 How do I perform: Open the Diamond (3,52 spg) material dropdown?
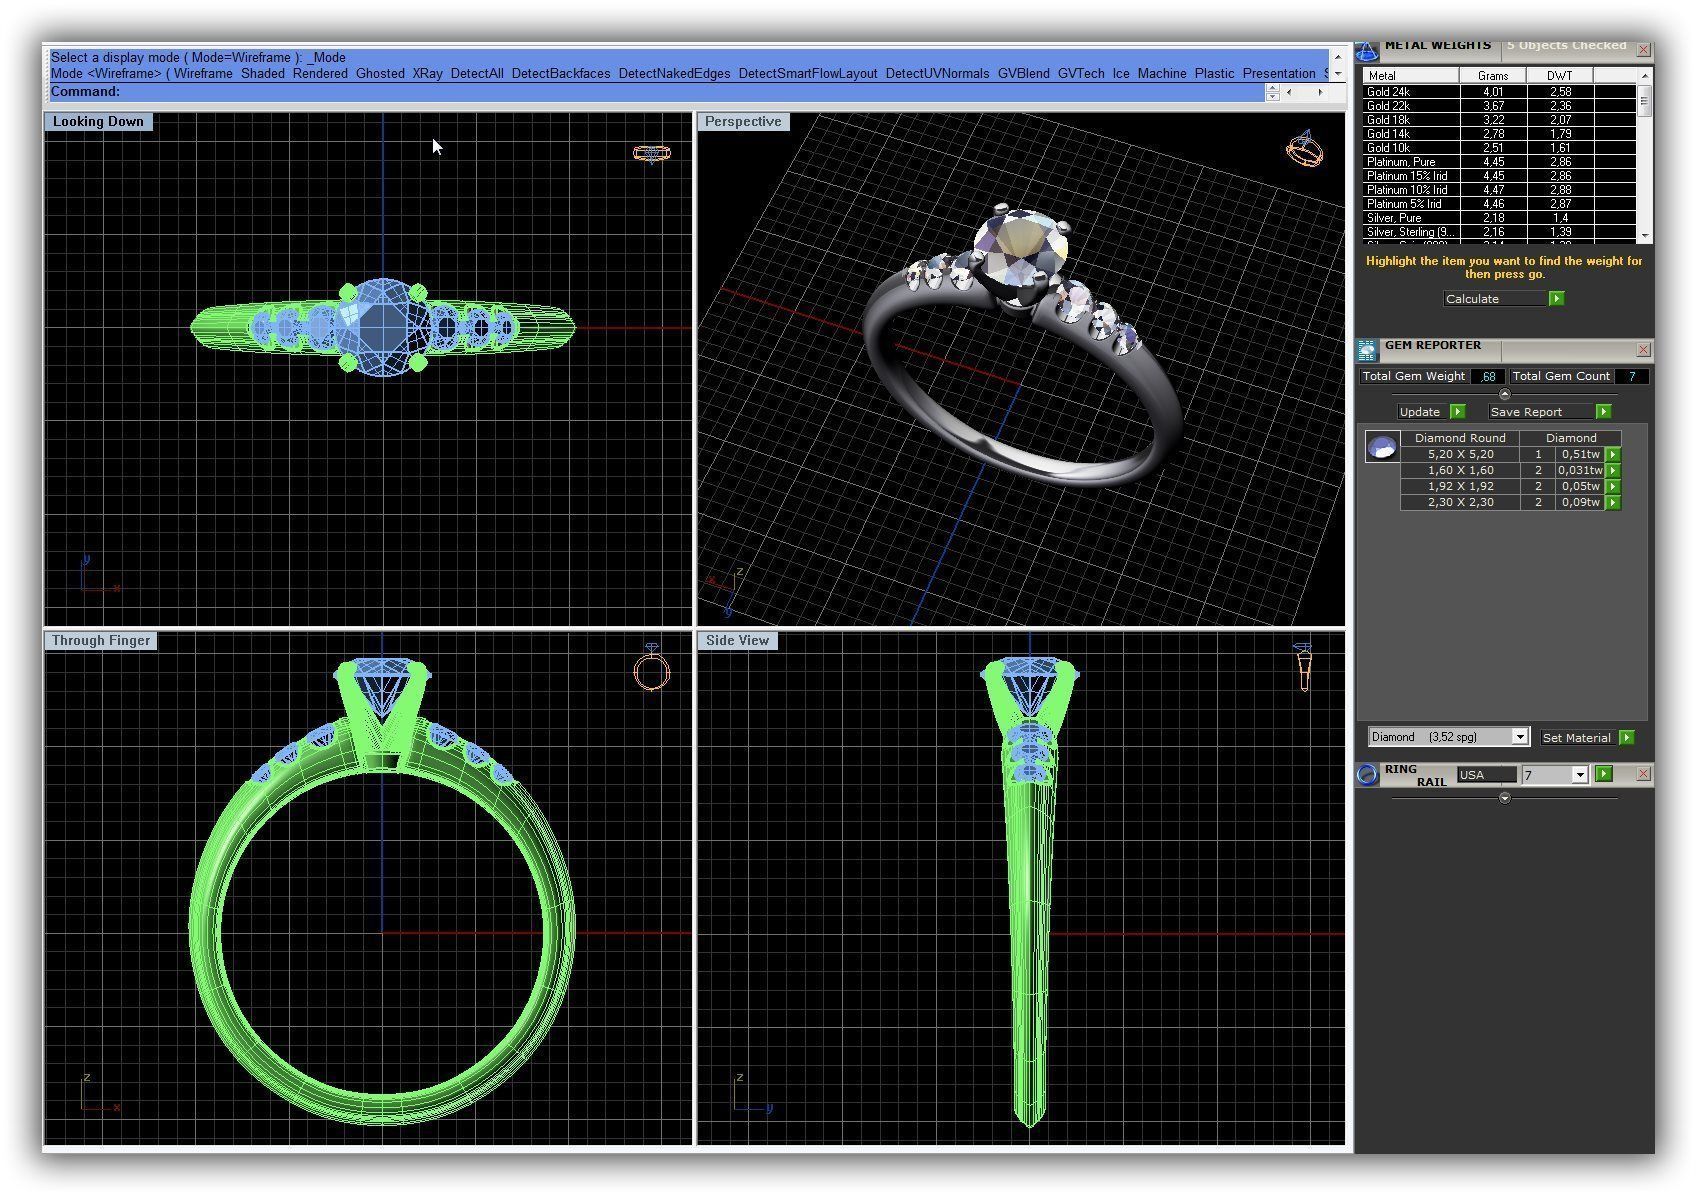coord(1520,737)
